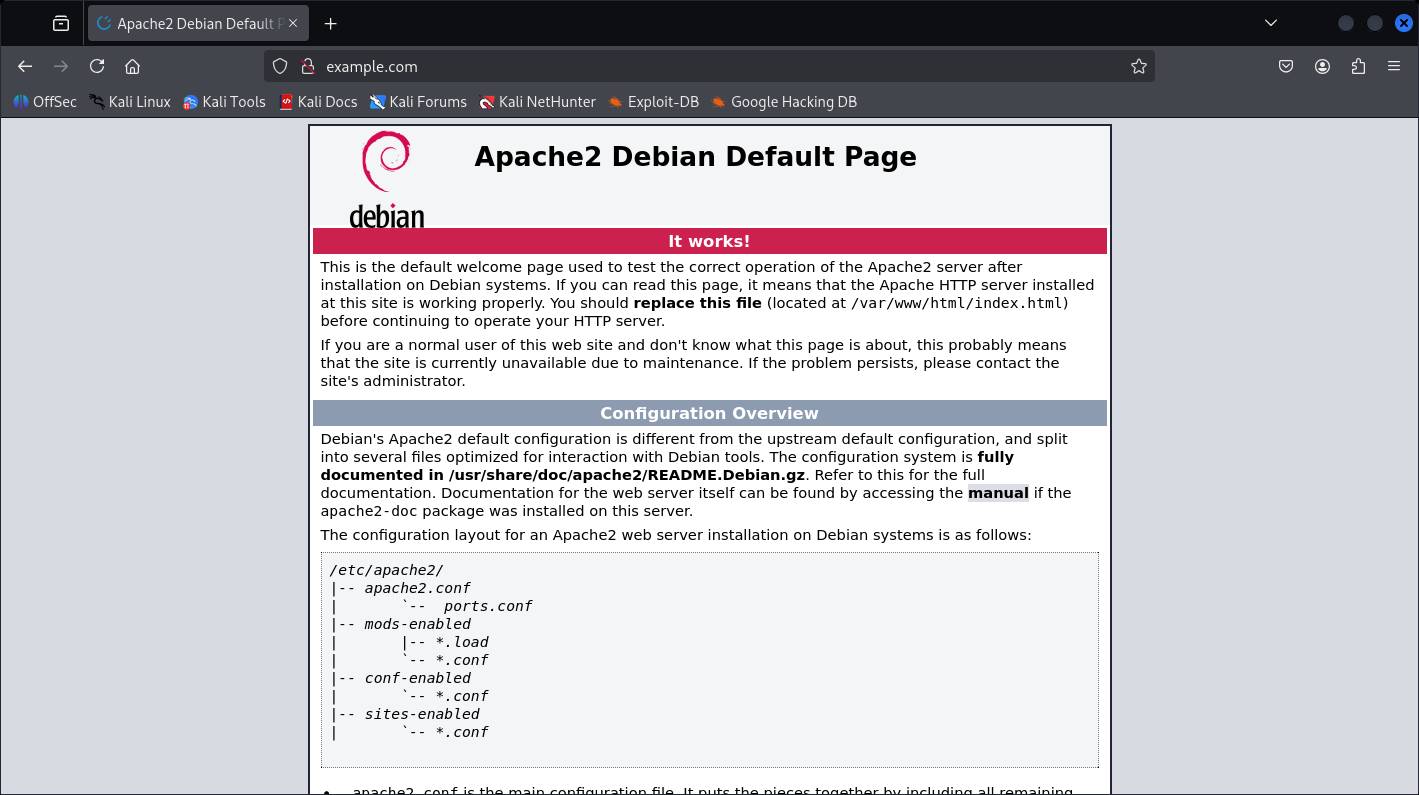Expand the list all tabs chevron
The height and width of the screenshot is (795, 1419).
[x=1271, y=23]
